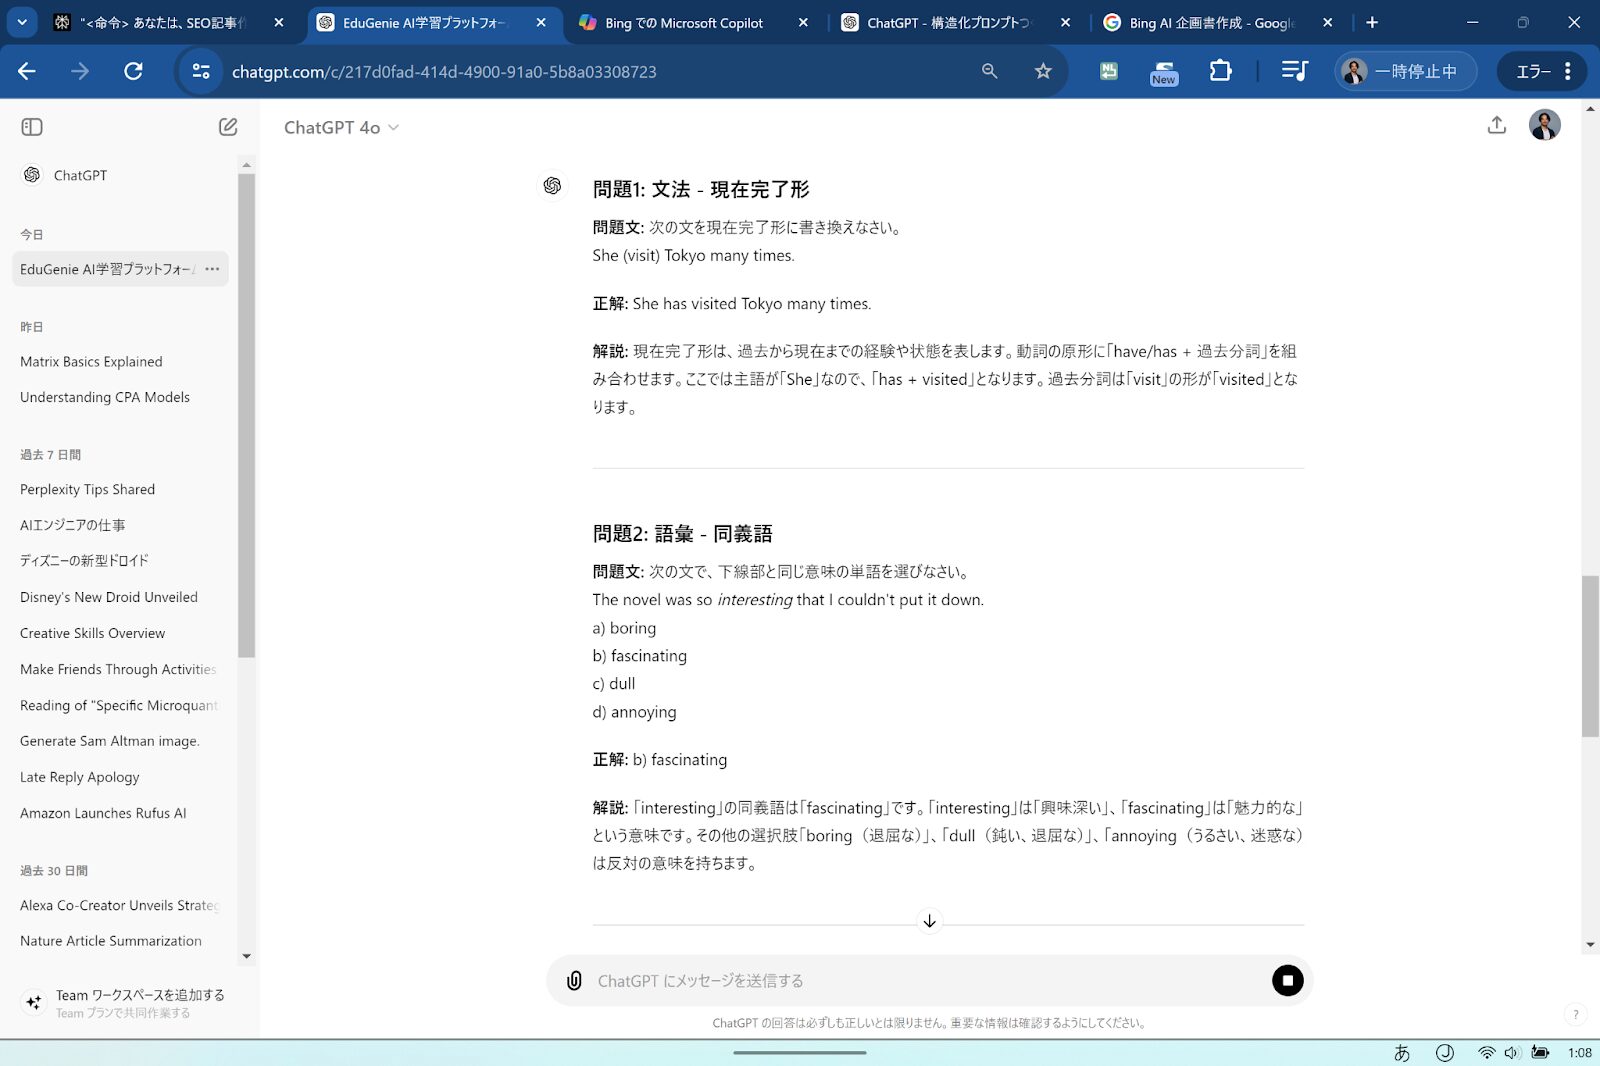Start a new chat with the compose icon
Screen dimensions: 1600x1066
click(228, 127)
